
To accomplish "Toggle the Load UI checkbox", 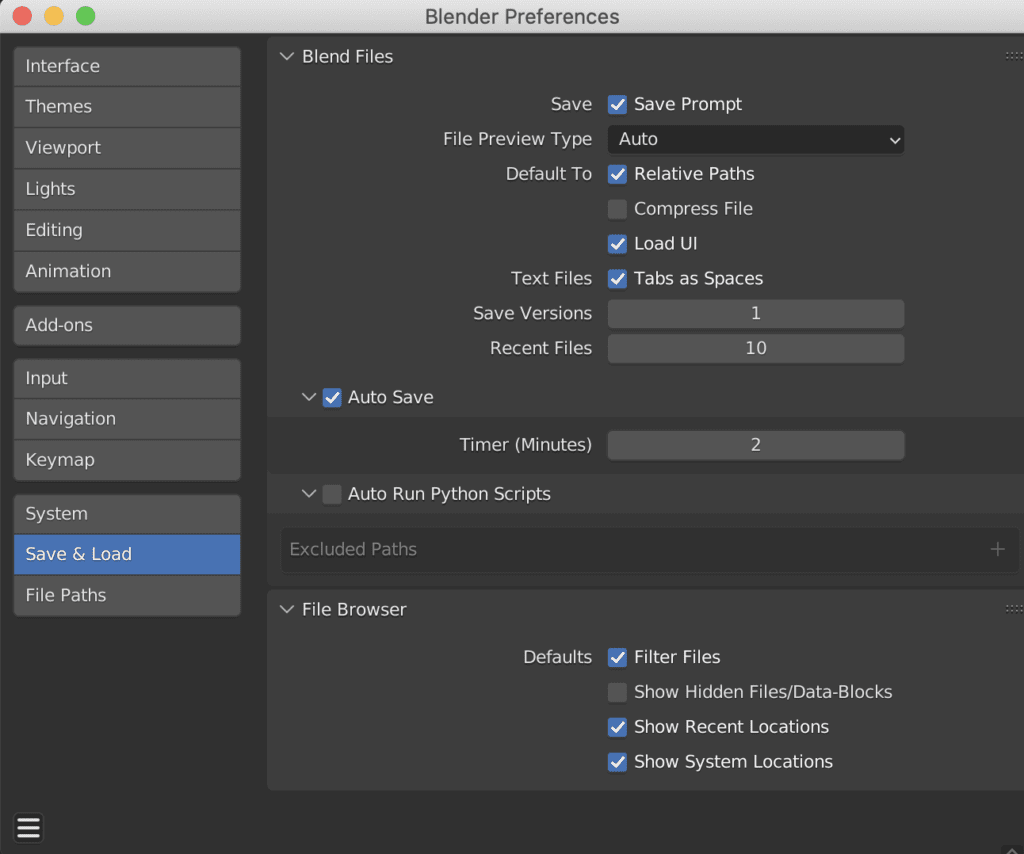I will [617, 244].
